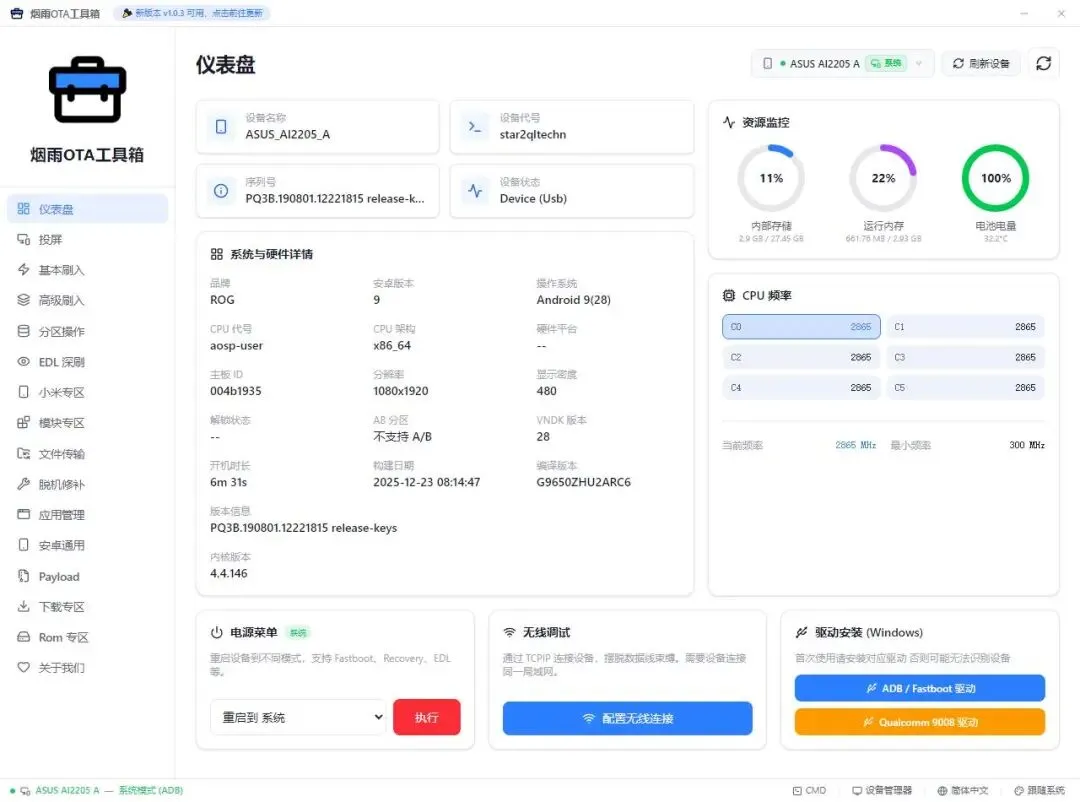Open CMD from the status bar
Image resolution: width=1080 pixels, height=802 pixels.
pos(809,790)
